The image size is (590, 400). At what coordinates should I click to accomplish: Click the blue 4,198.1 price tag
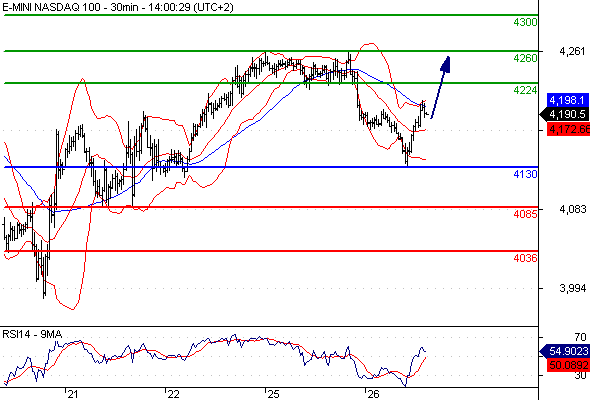[x=567, y=100]
